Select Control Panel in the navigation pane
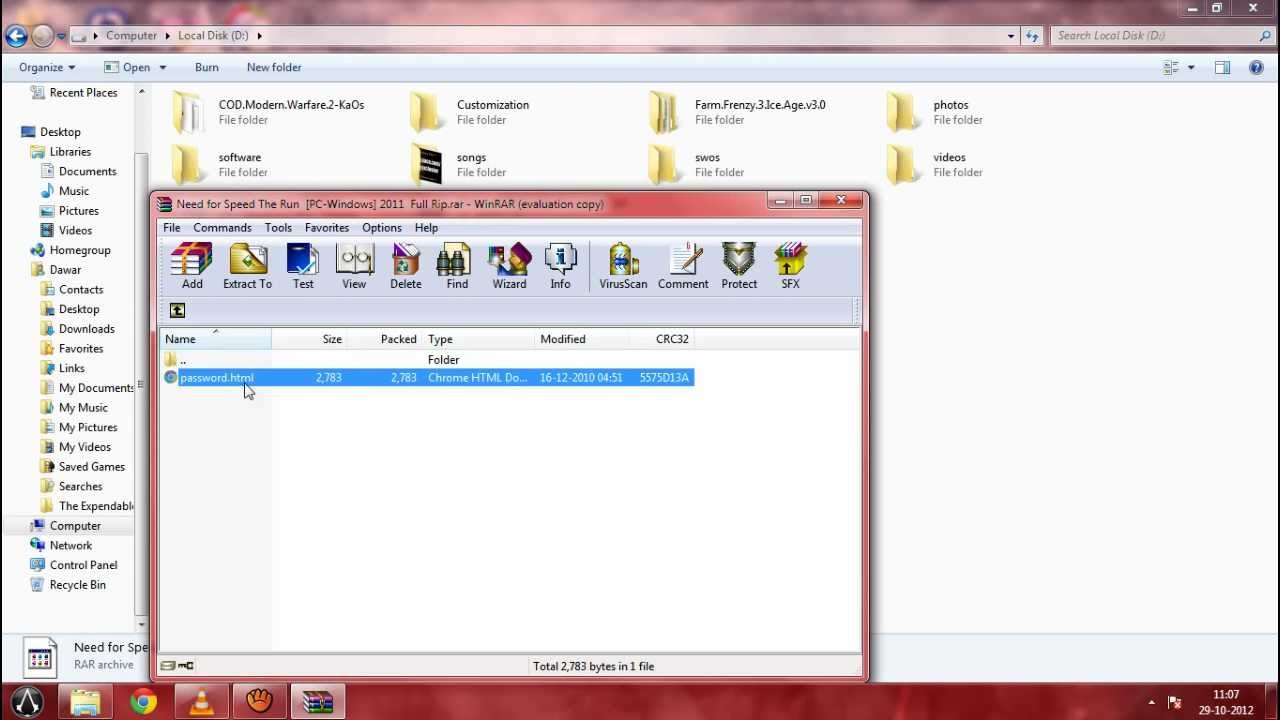Viewport: 1280px width, 720px height. point(74,565)
